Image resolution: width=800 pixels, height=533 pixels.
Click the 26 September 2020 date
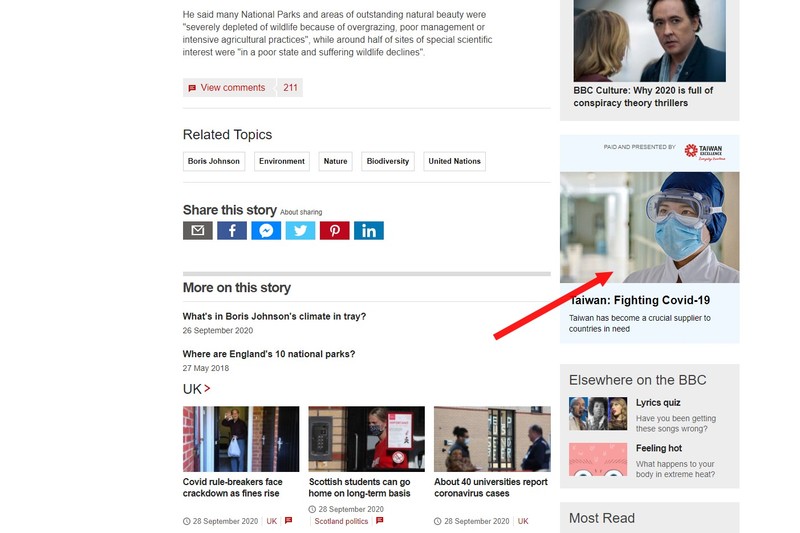pos(218,331)
